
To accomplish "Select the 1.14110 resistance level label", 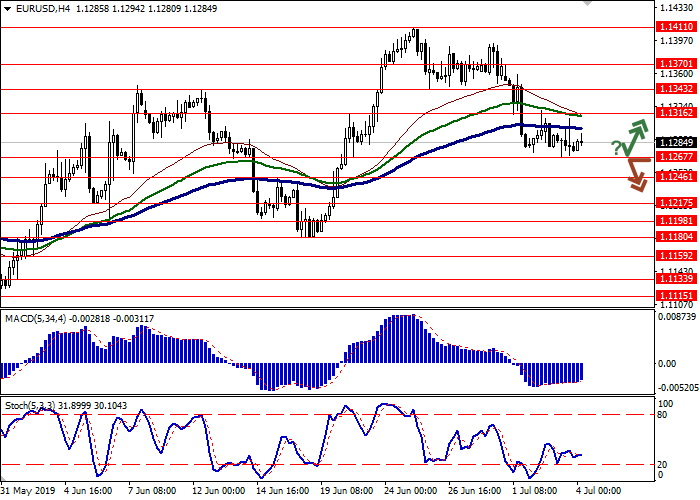I will 673,27.
